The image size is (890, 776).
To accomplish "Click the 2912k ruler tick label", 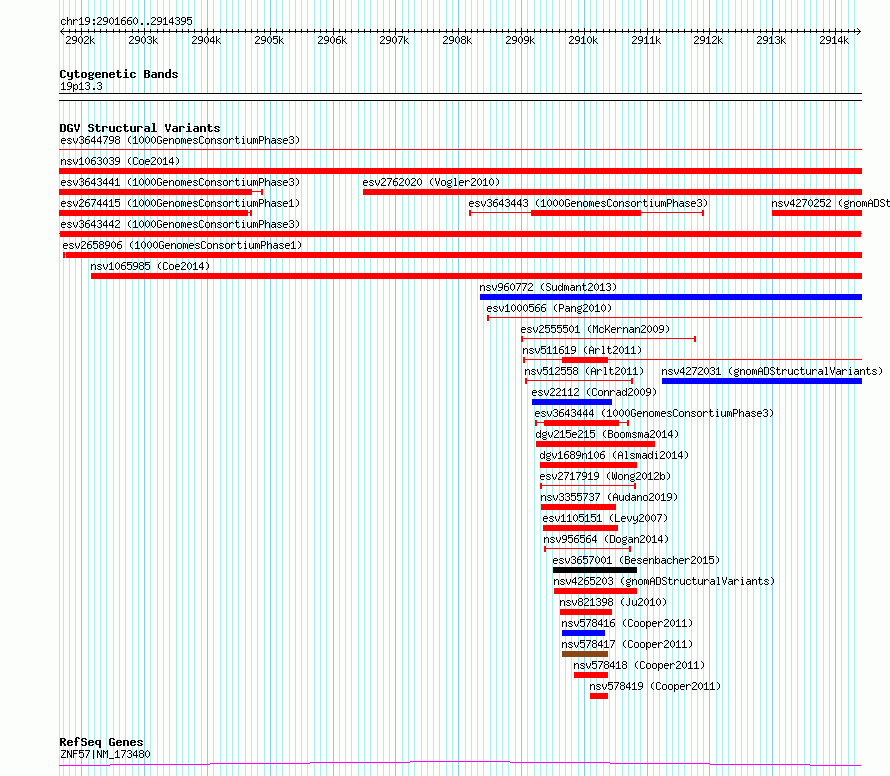I will (708, 40).
